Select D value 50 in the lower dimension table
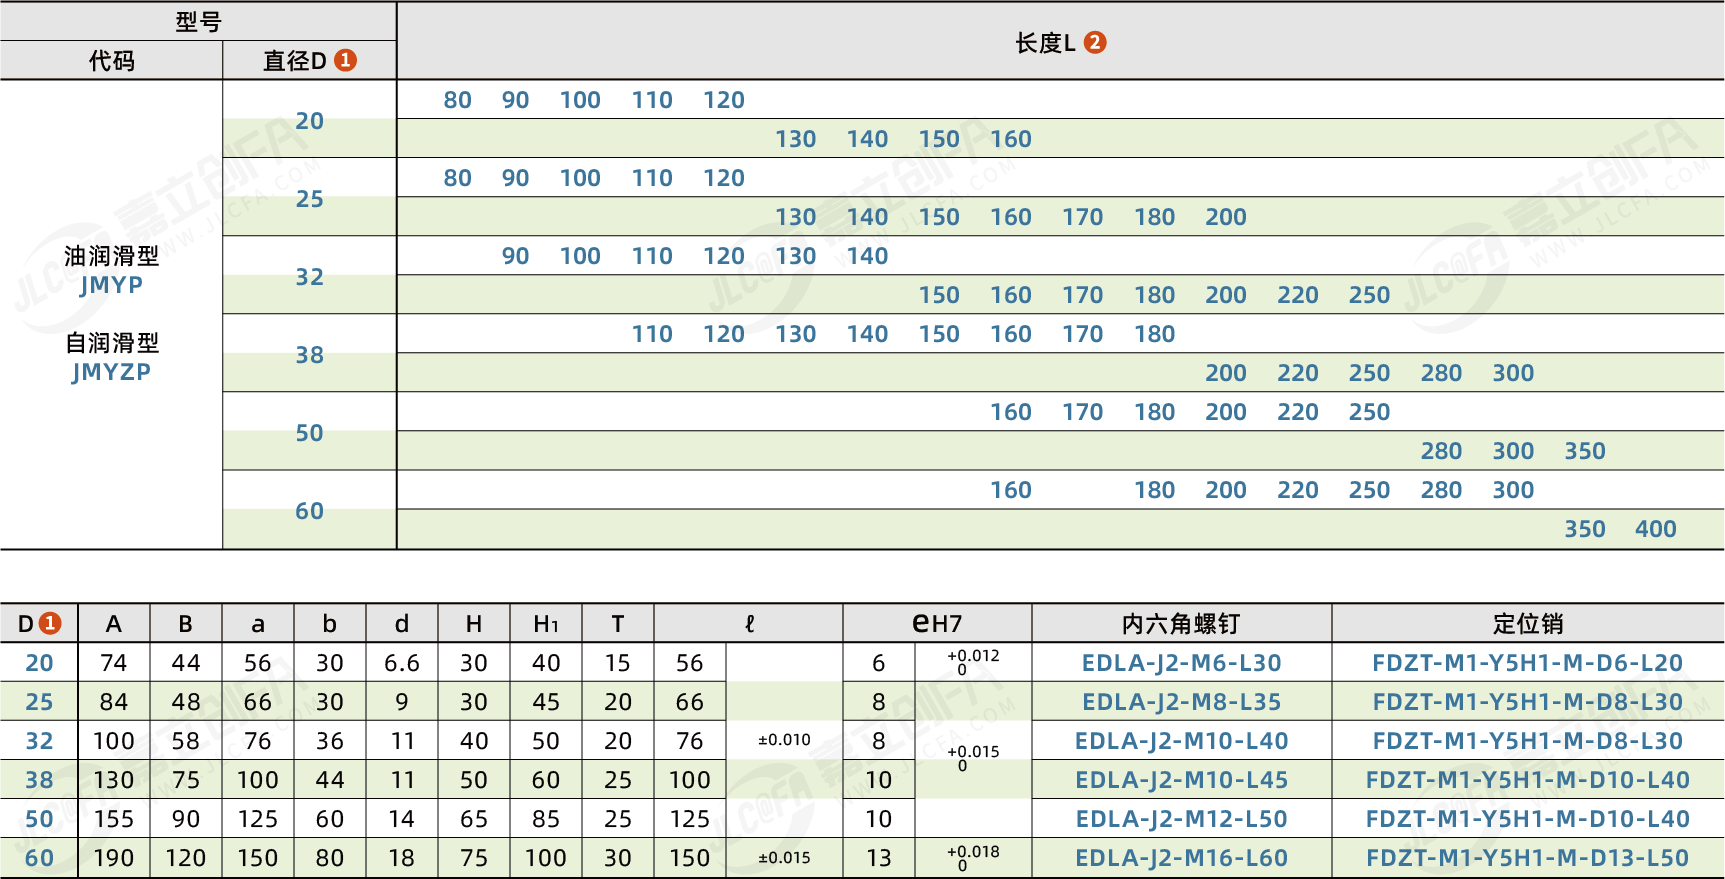This screenshot has height=879, width=1725. tap(39, 819)
